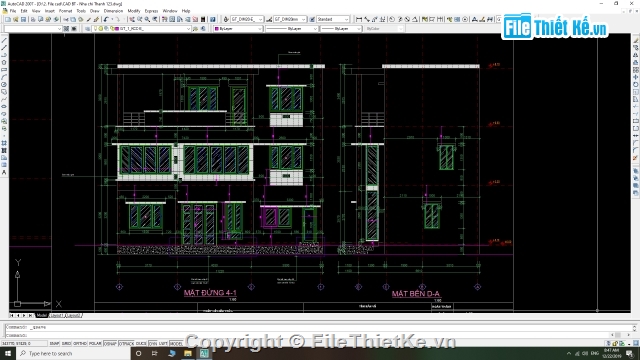Open the Layer Properties Manager icon

pyautogui.click(x=87, y=29)
